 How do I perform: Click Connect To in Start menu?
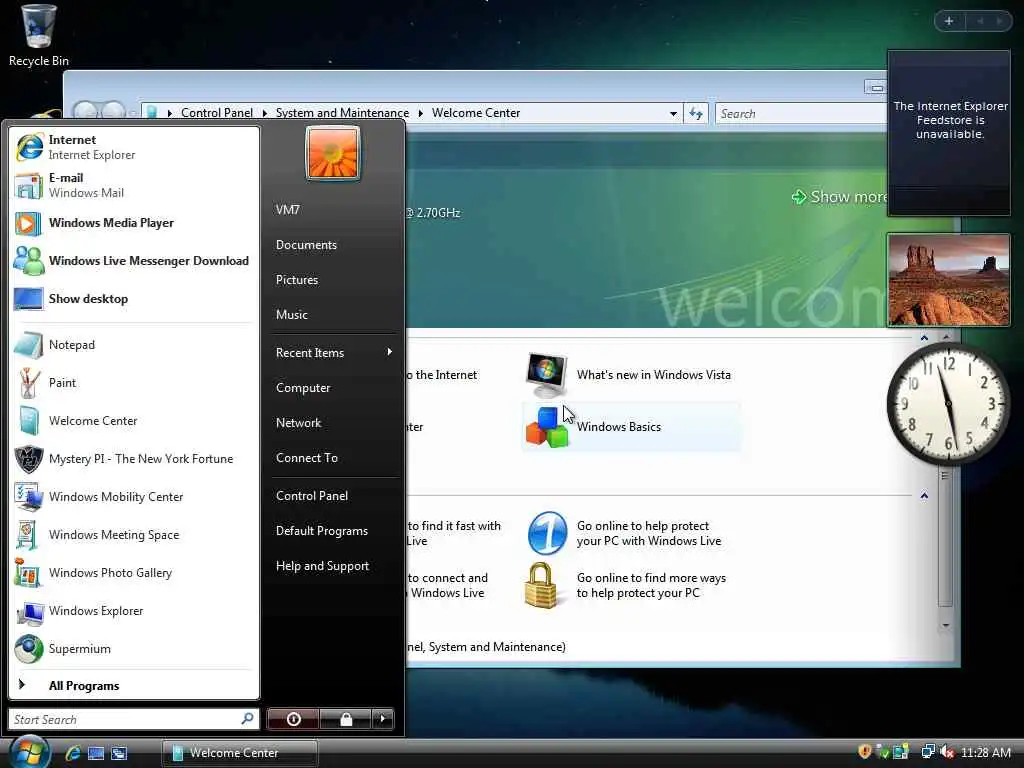pyautogui.click(x=332, y=458)
